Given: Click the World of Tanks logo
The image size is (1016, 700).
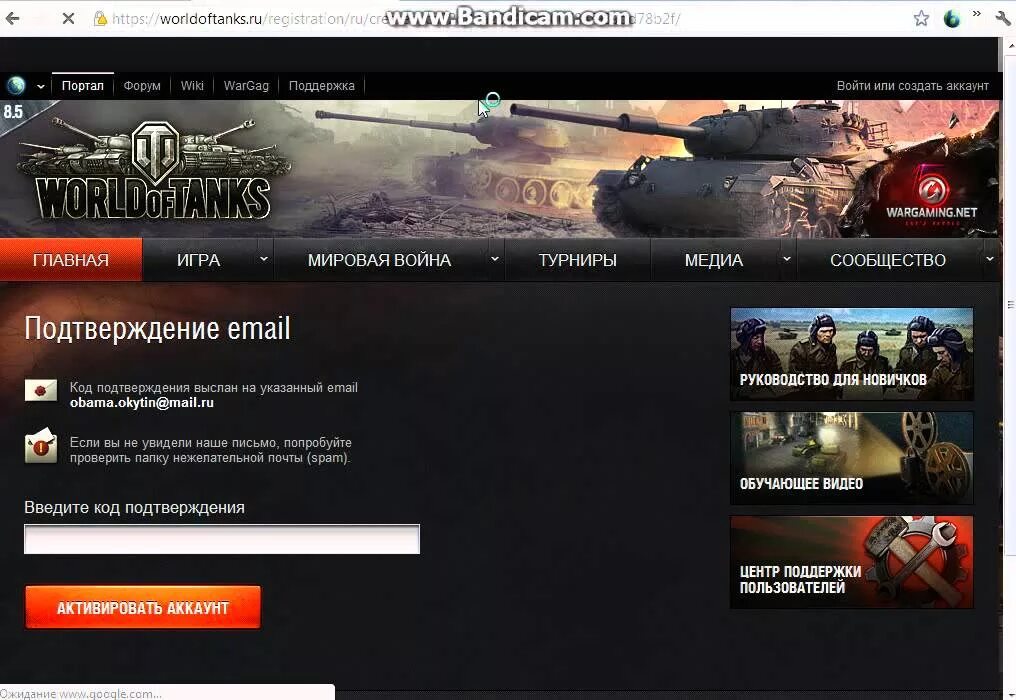Looking at the screenshot, I should click(153, 170).
